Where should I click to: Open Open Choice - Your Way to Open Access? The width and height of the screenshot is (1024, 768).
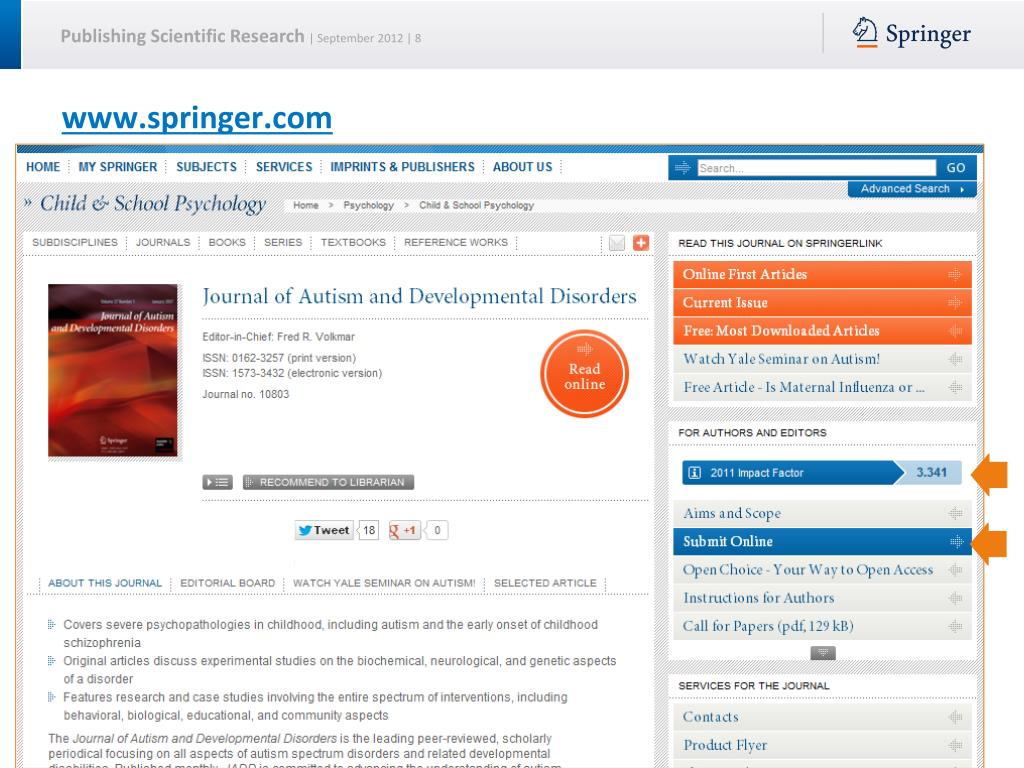(822, 570)
